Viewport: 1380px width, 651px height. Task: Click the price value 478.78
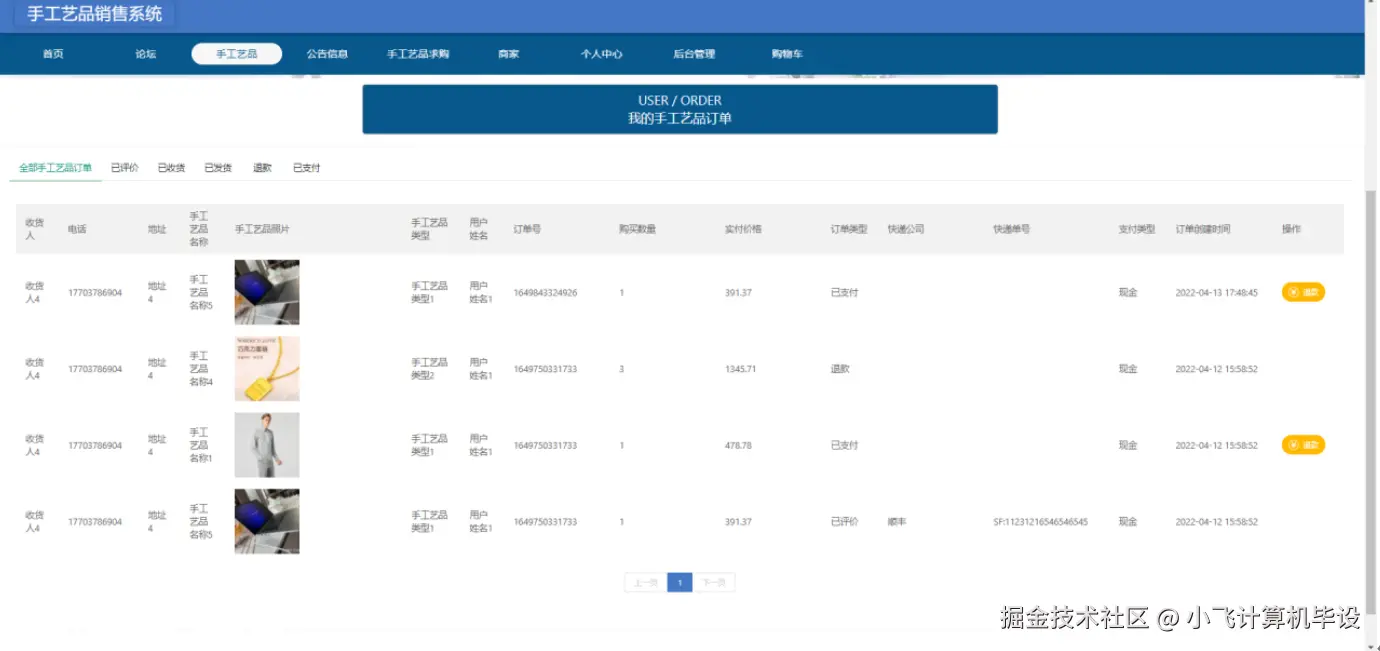click(x=738, y=445)
